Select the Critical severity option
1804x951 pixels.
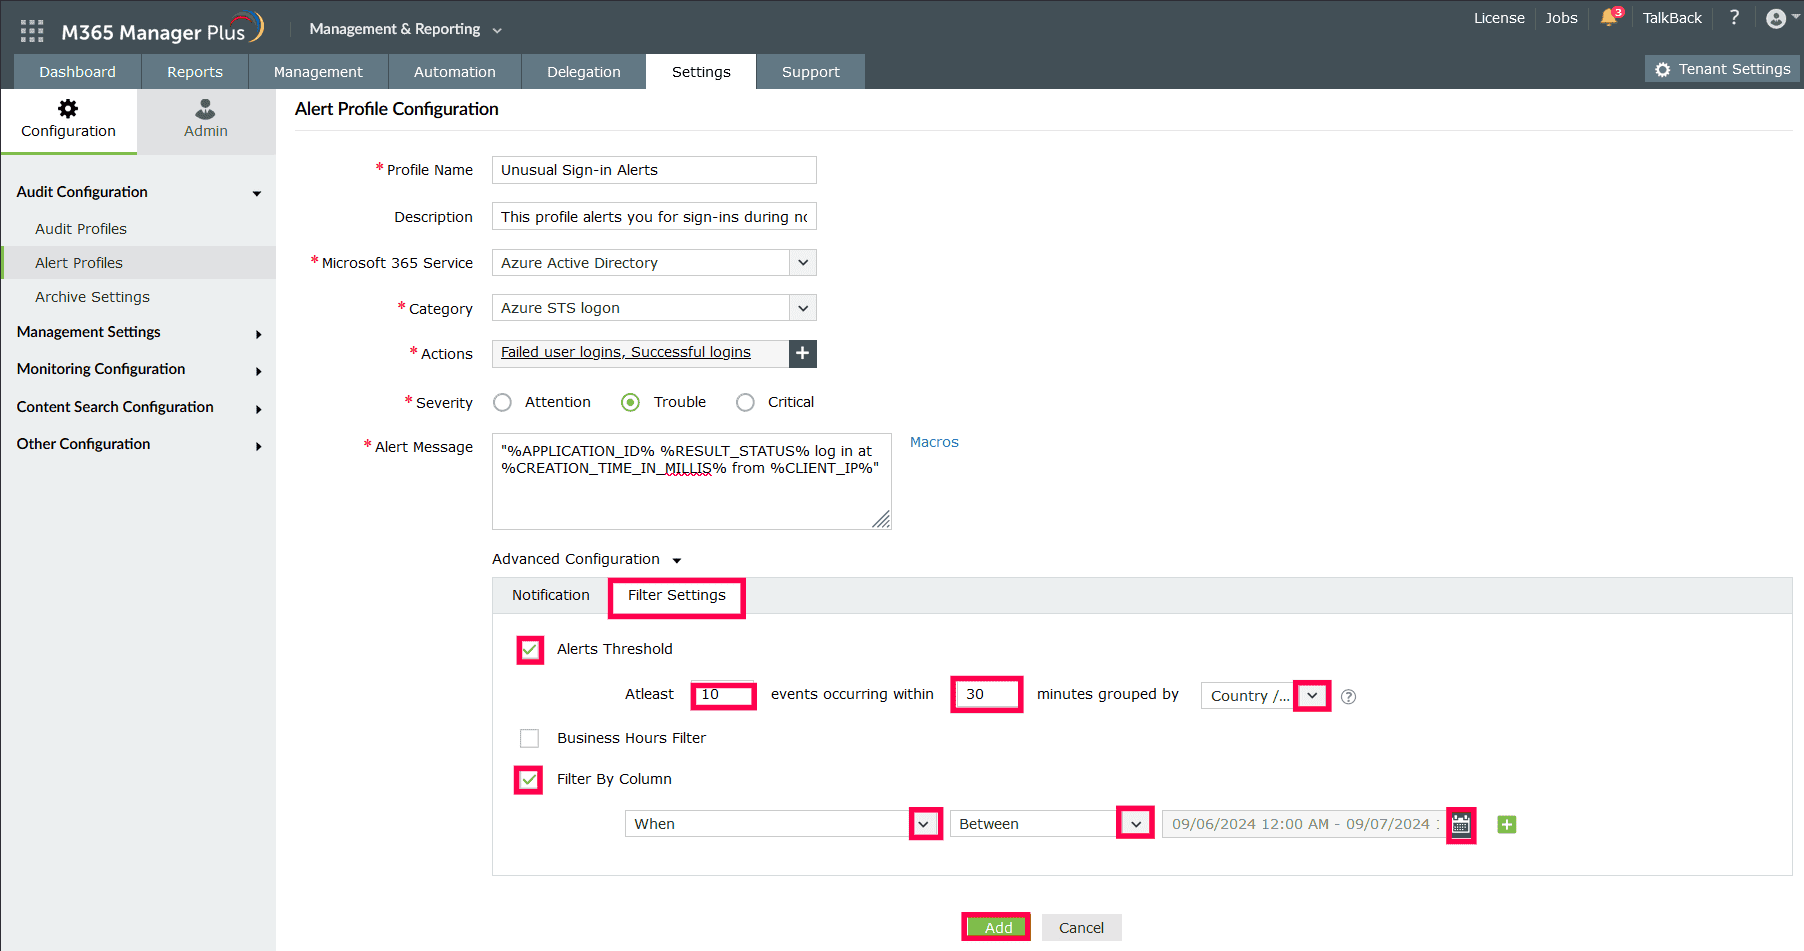(745, 402)
